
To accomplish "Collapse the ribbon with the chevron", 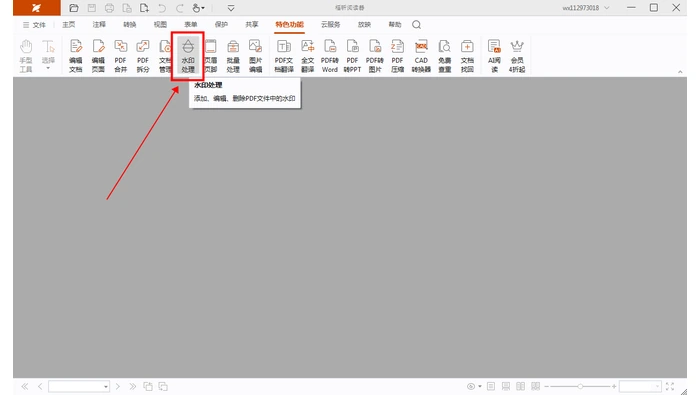I will click(680, 71).
